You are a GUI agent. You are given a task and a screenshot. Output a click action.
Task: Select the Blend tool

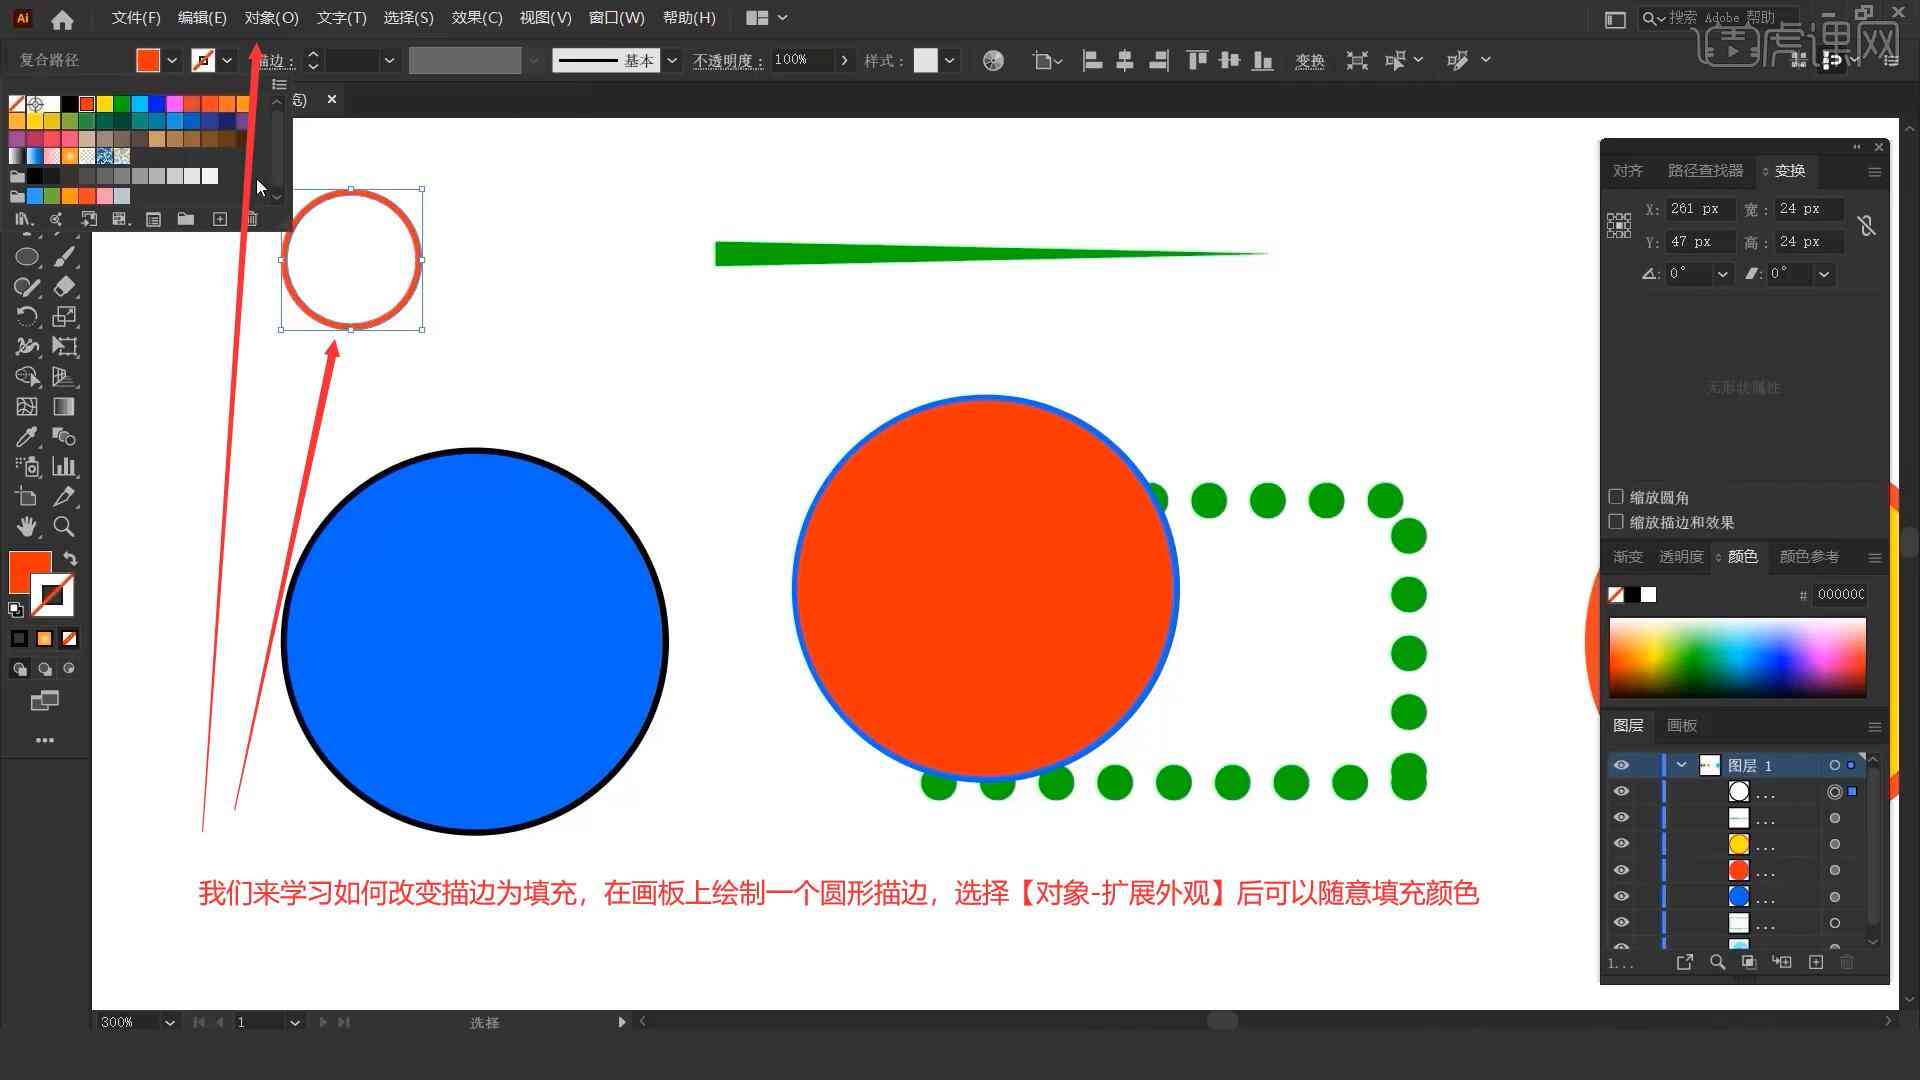pyautogui.click(x=64, y=437)
